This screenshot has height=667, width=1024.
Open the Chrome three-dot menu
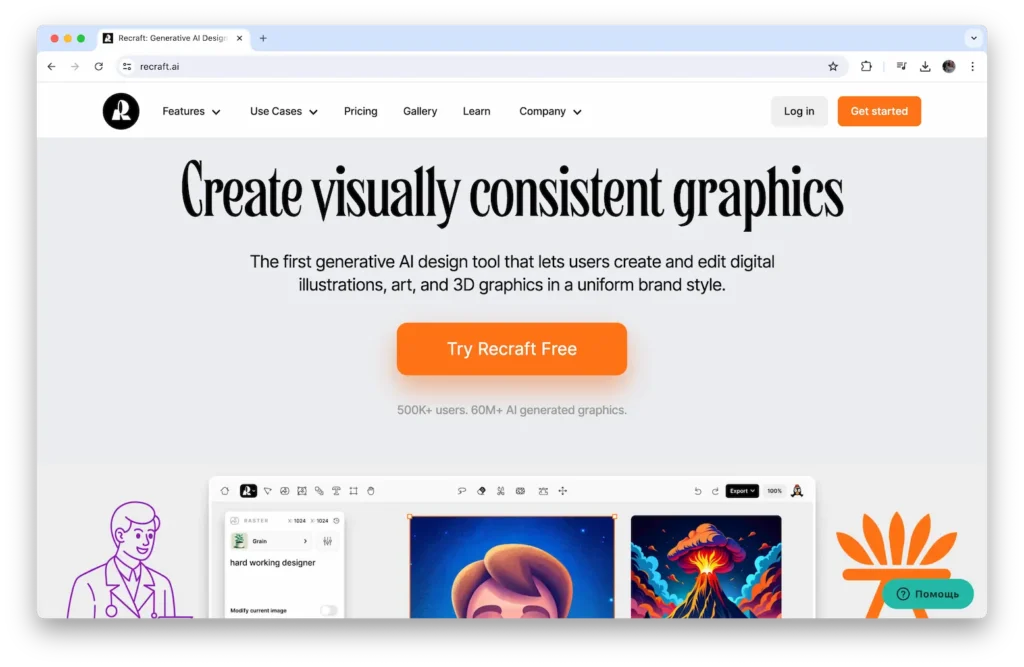point(972,66)
